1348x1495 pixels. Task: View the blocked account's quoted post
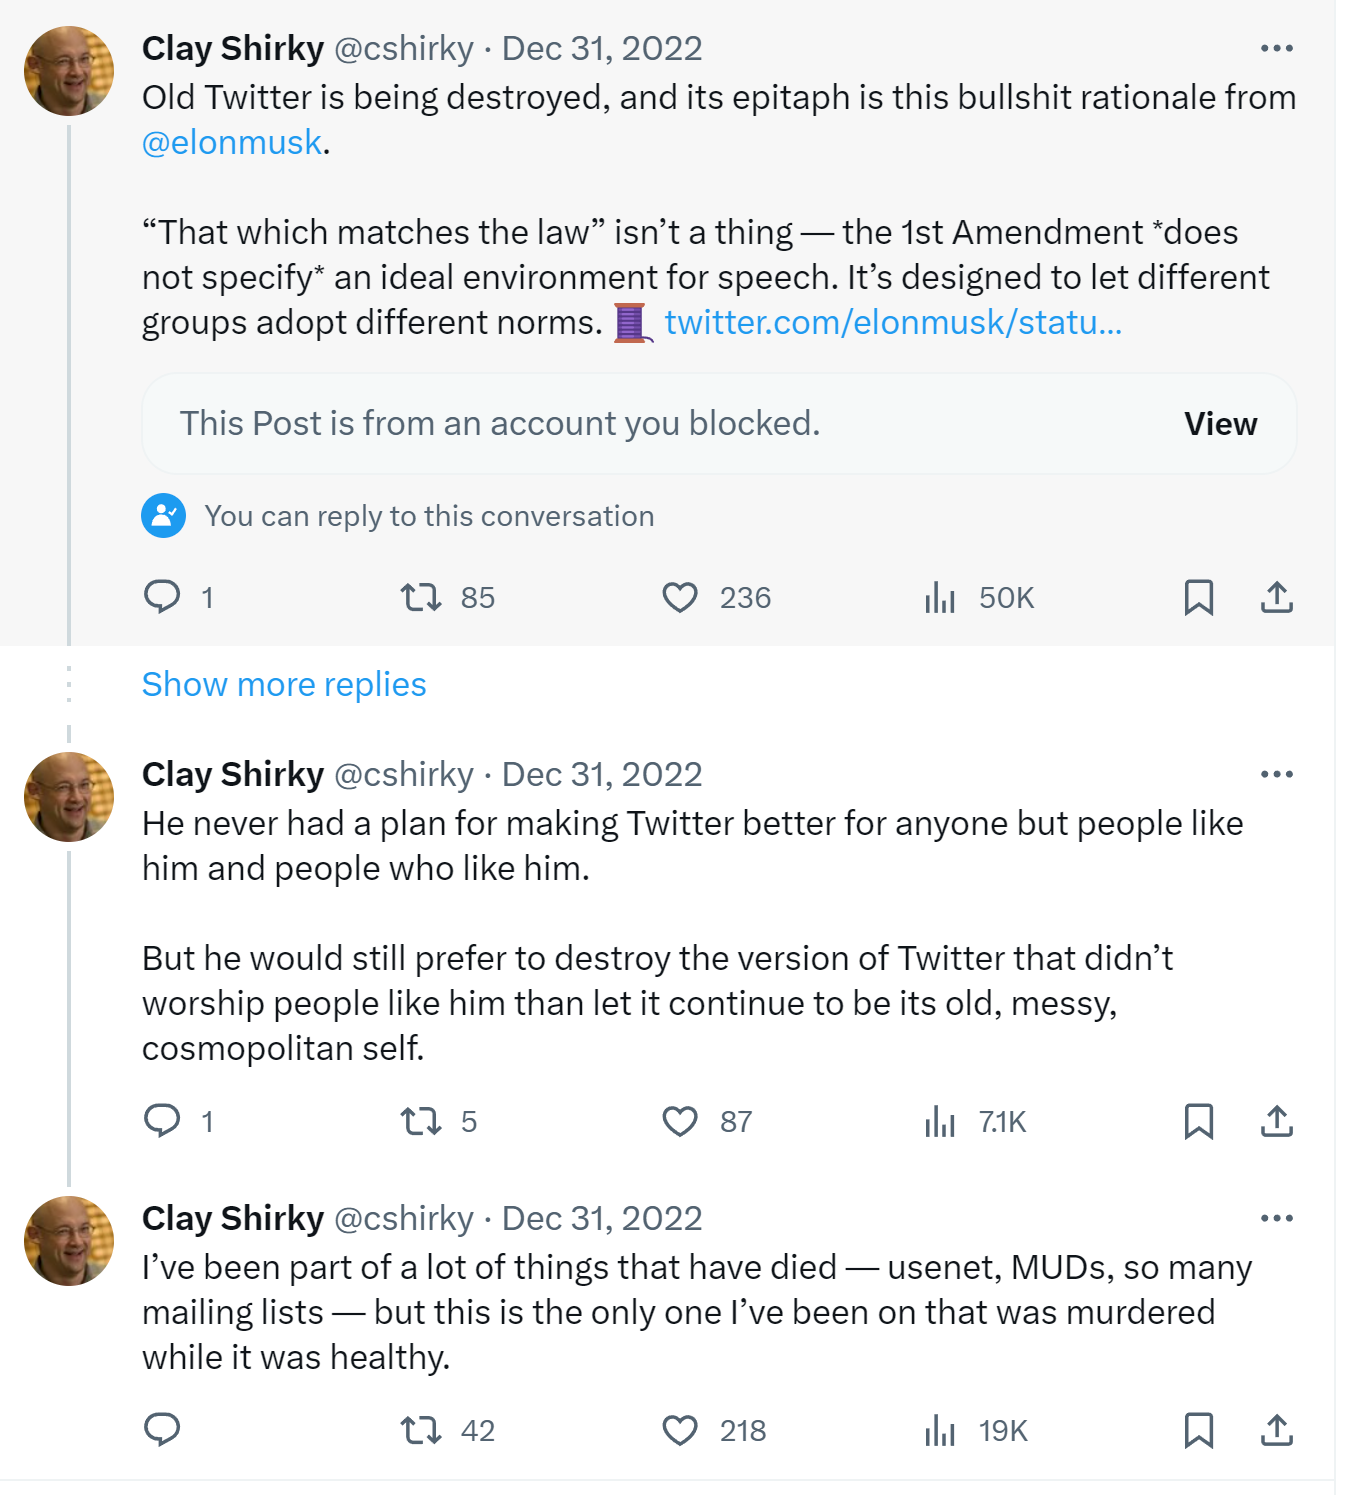click(x=1220, y=424)
